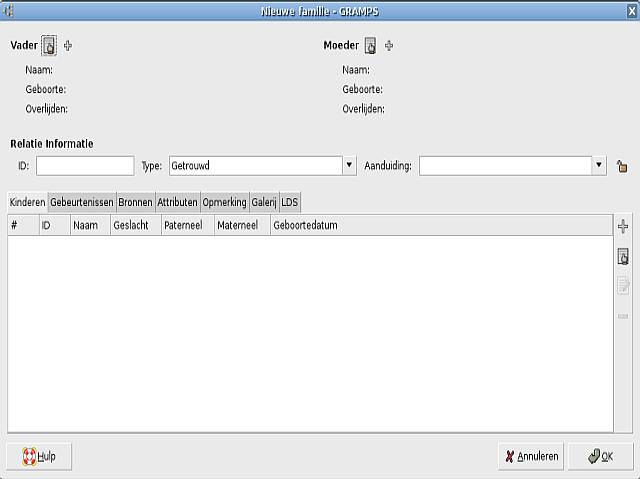This screenshot has width=640, height=479.
Task: Open the Bronnen tab
Action: pos(135,202)
